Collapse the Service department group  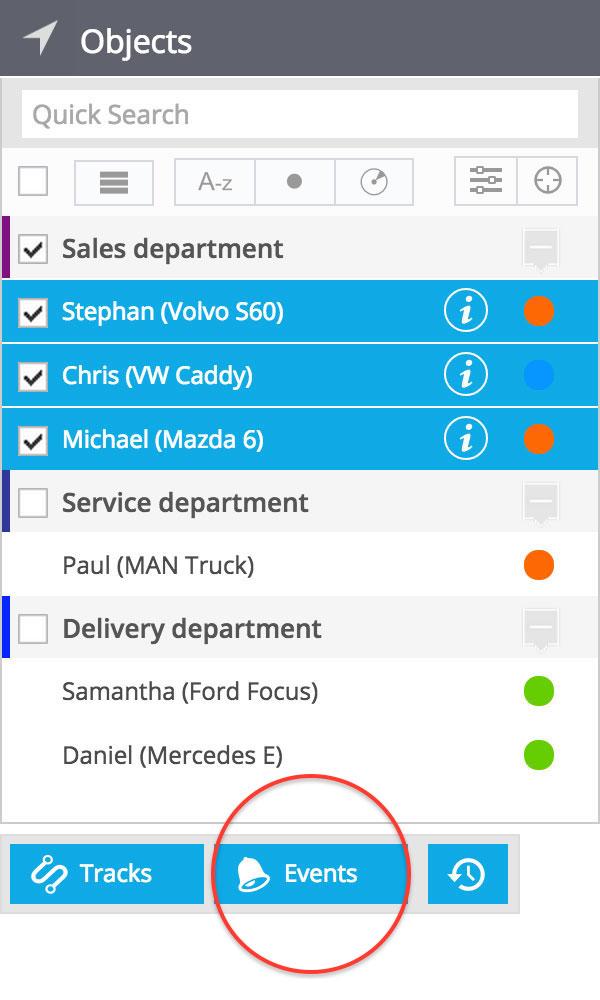click(x=541, y=503)
